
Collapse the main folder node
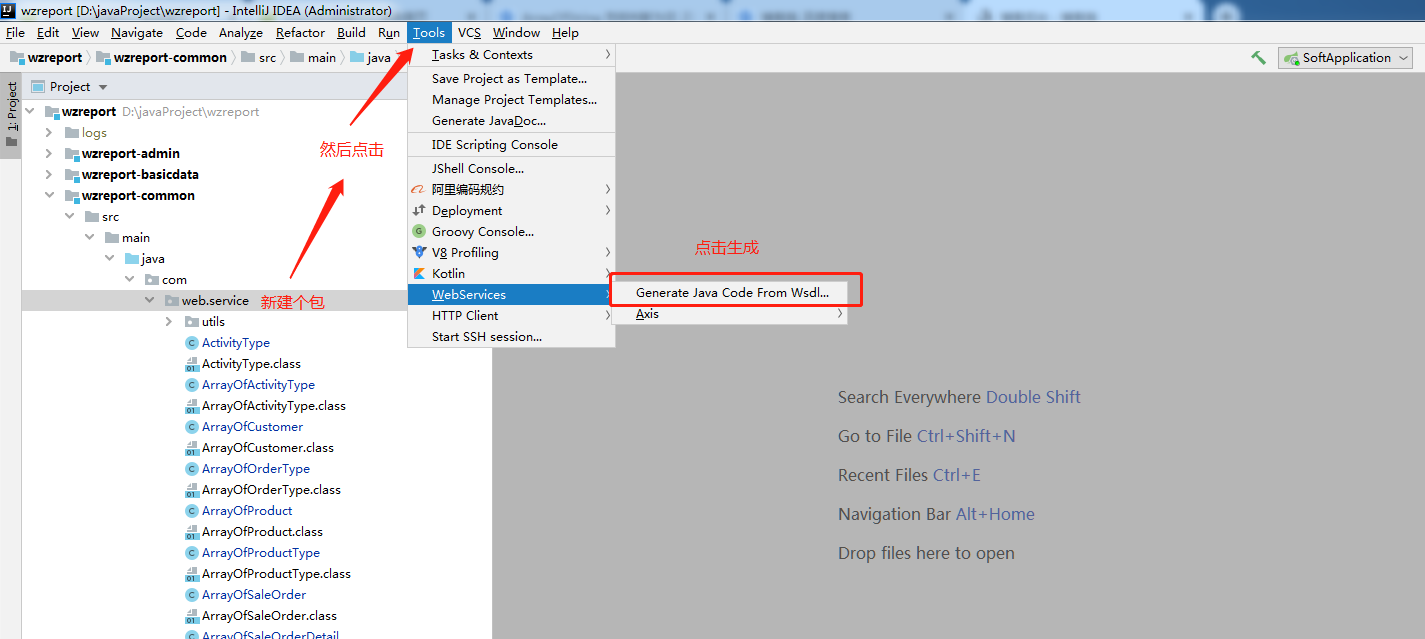pos(90,238)
